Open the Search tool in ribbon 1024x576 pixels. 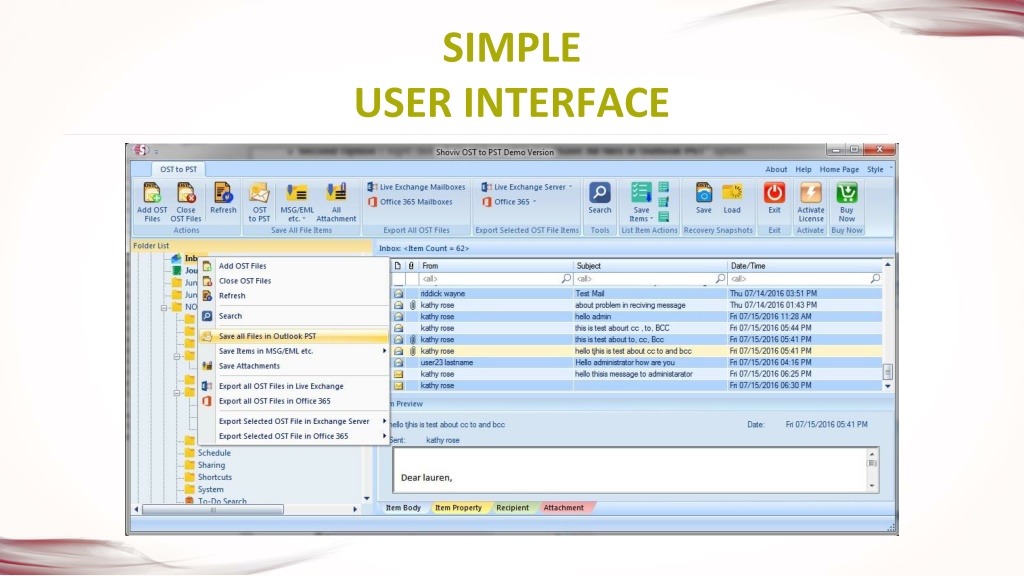coord(600,198)
